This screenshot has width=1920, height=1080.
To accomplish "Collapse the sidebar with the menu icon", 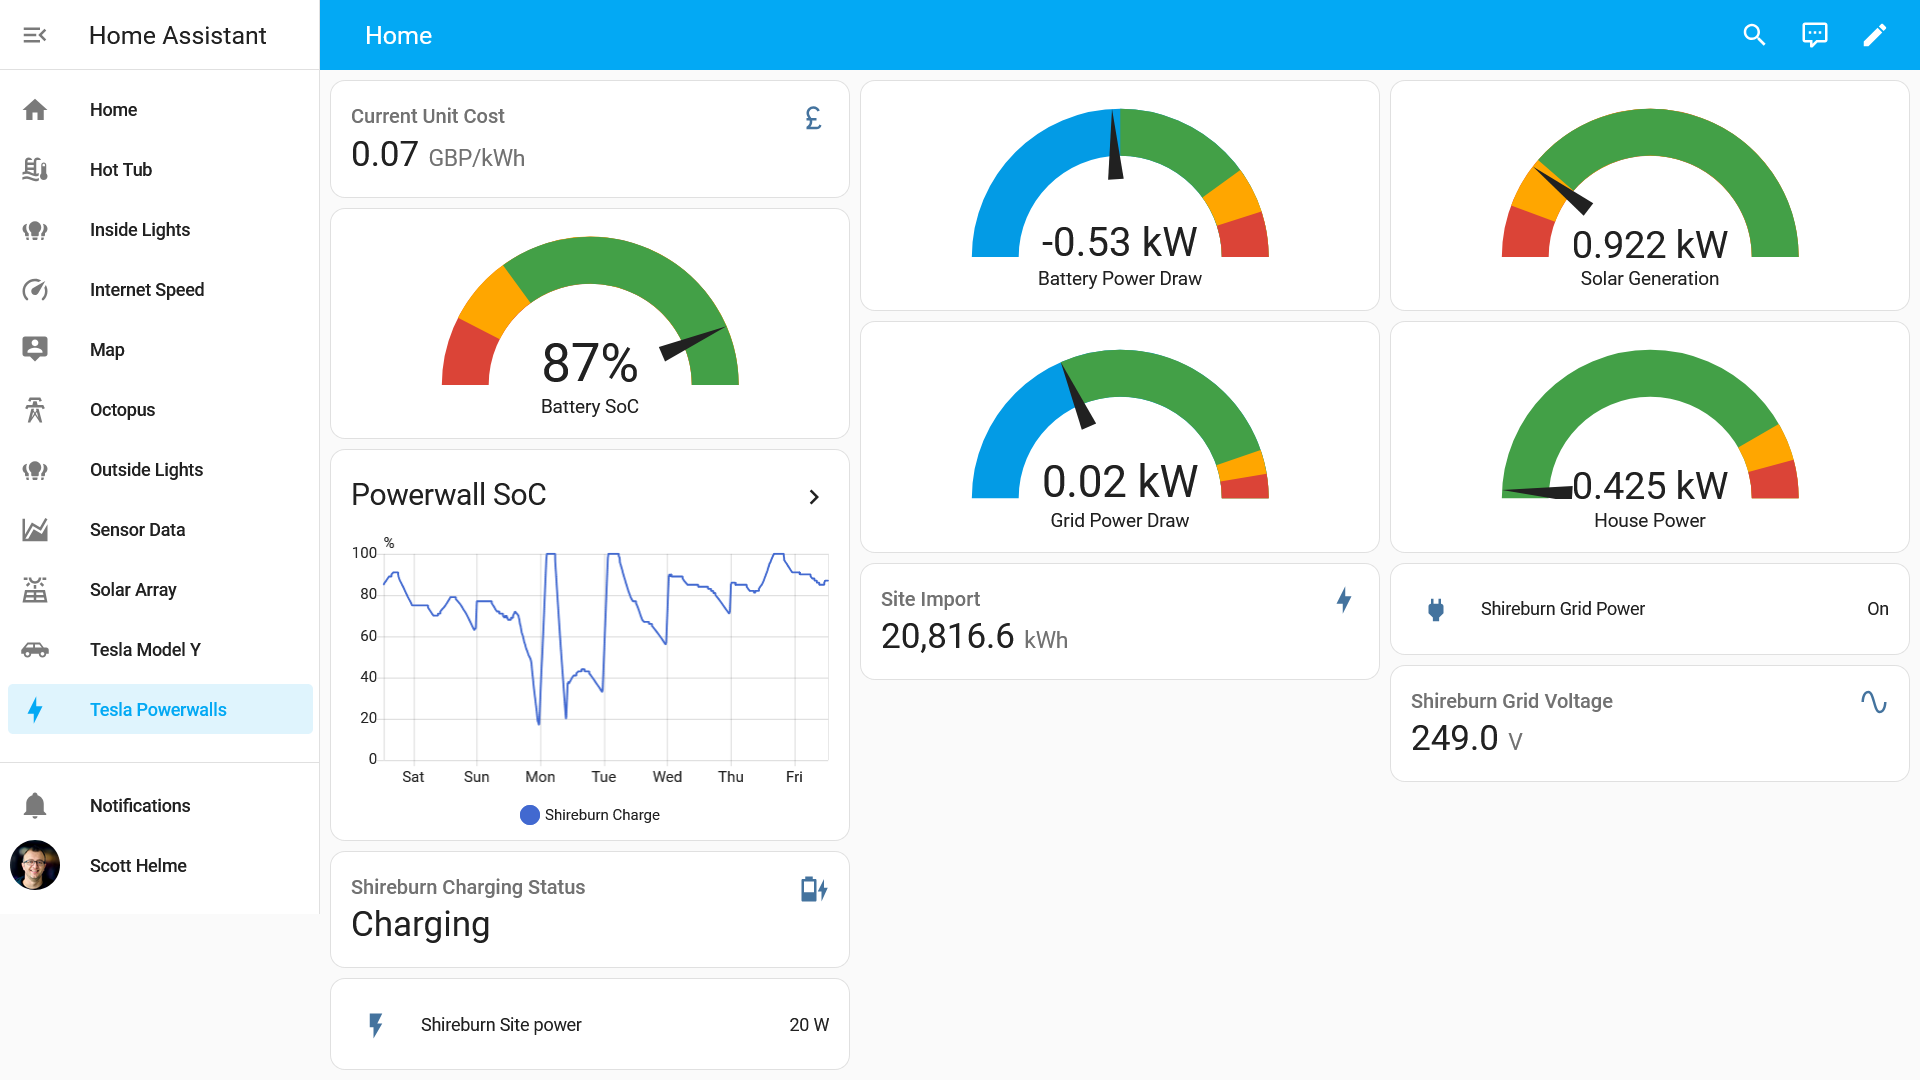I will tap(35, 35).
